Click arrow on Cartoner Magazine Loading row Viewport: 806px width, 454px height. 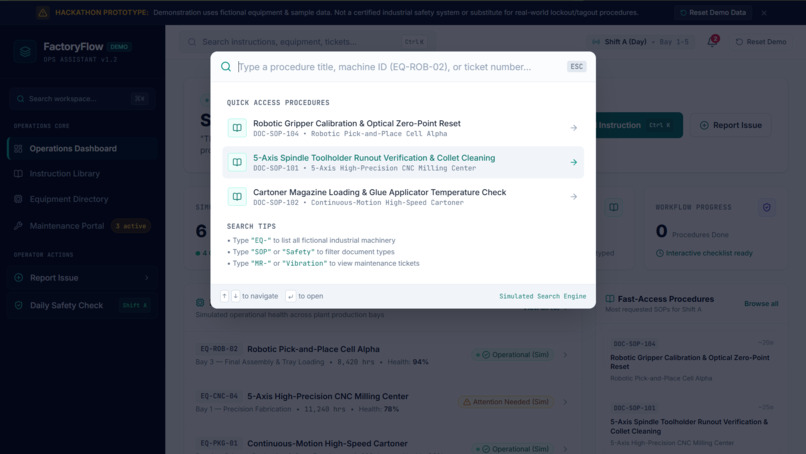click(x=574, y=196)
